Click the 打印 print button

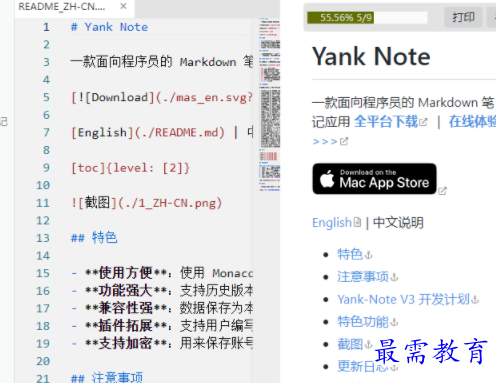[x=463, y=17]
